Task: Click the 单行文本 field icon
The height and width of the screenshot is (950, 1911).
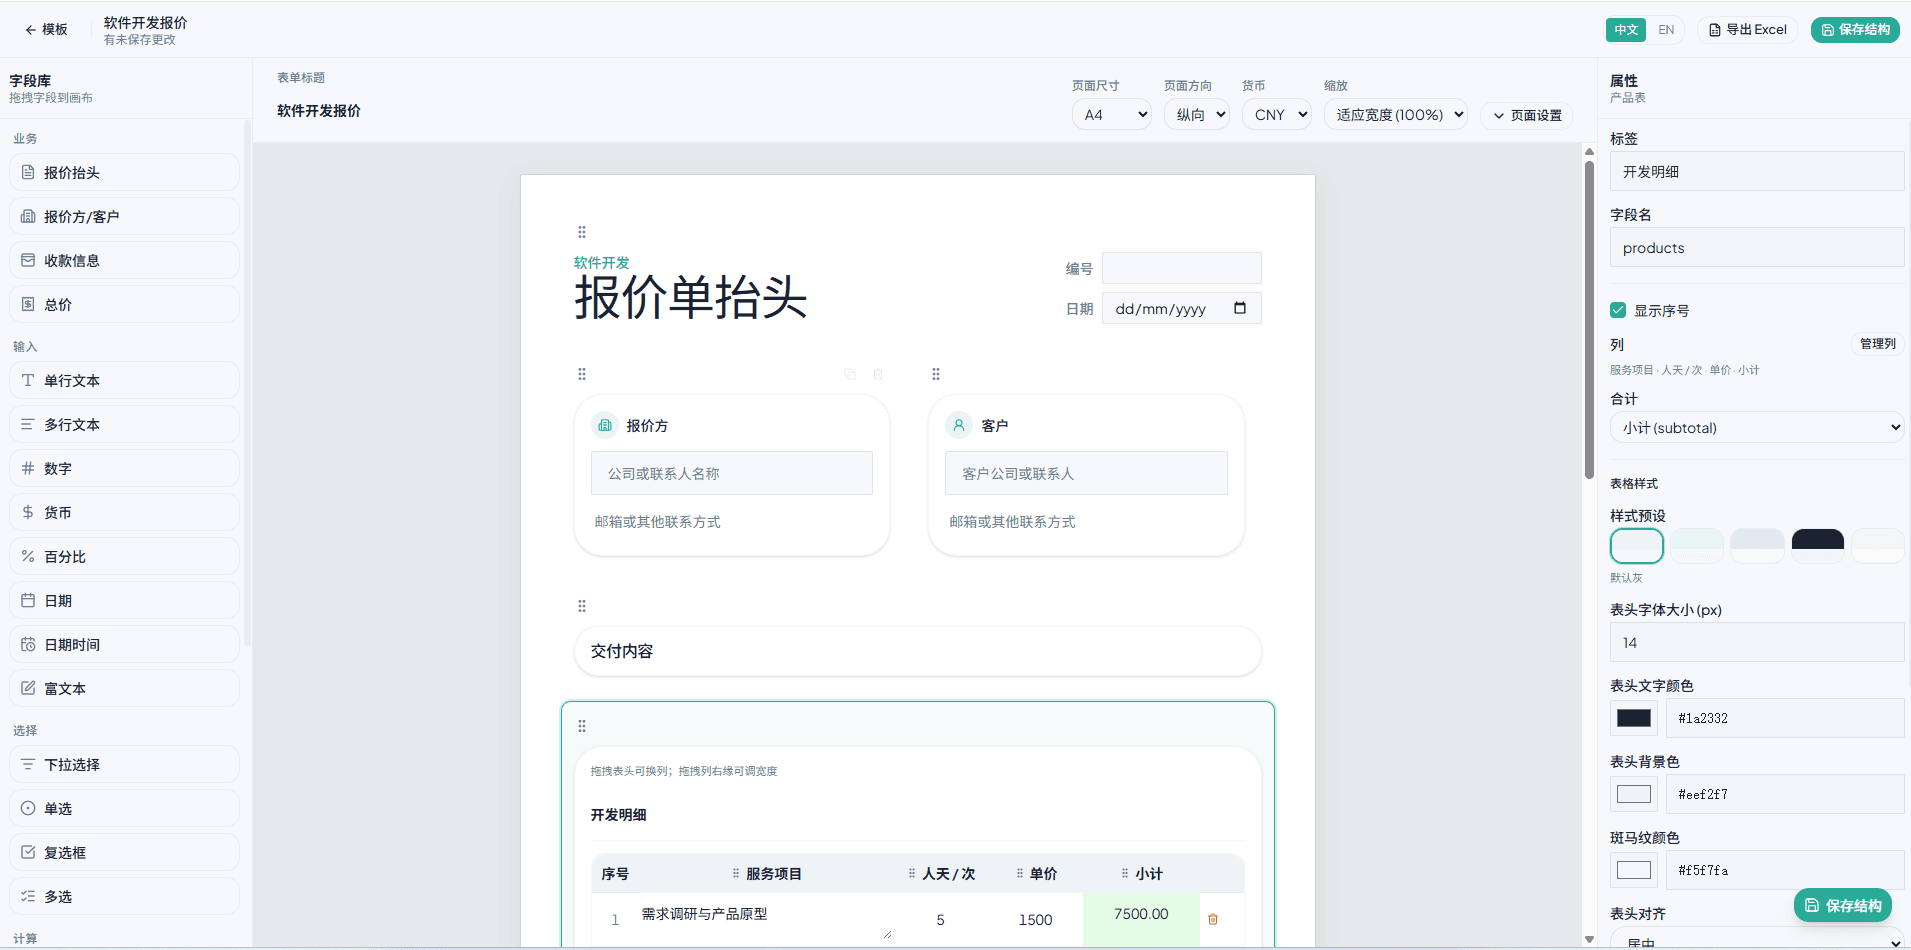Action: click(28, 380)
